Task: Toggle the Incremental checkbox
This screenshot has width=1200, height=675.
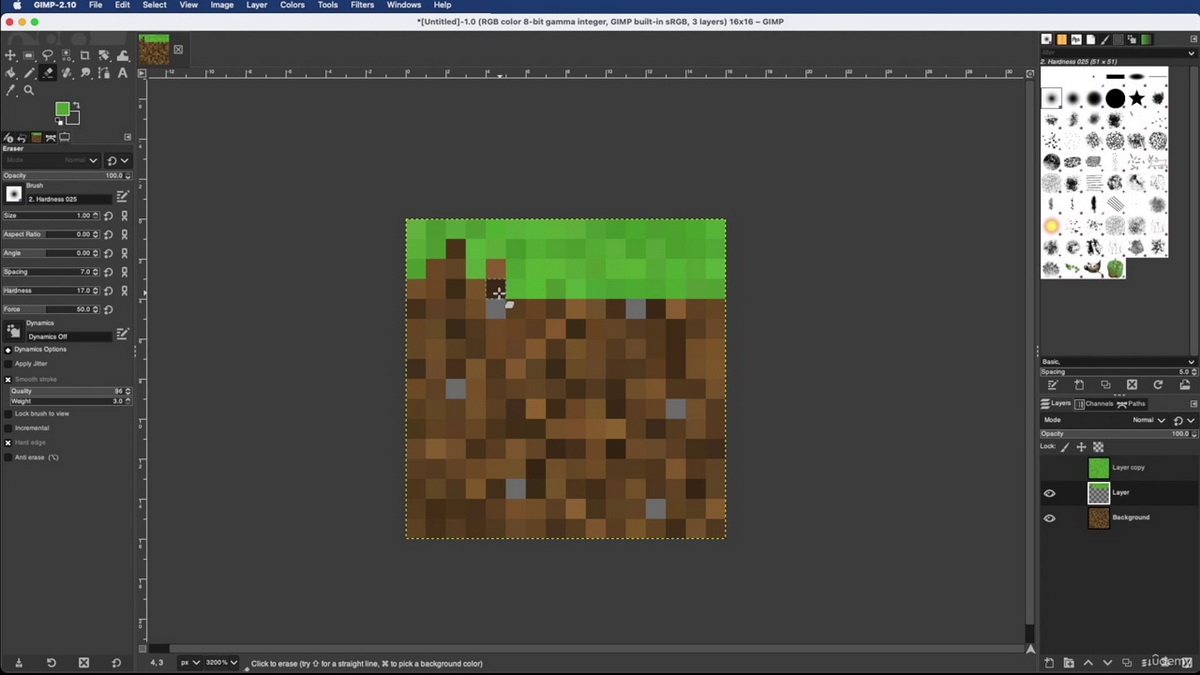Action: pos(8,428)
